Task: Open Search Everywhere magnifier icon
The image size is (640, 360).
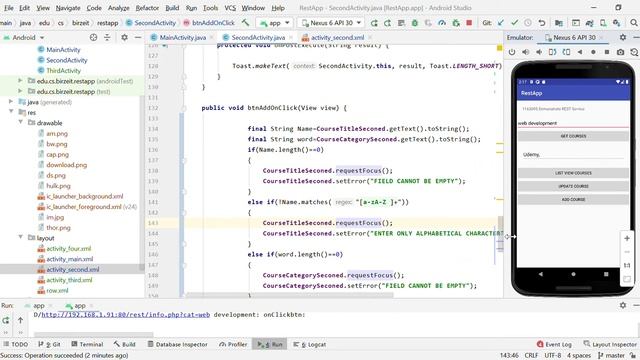Action: coord(634,23)
